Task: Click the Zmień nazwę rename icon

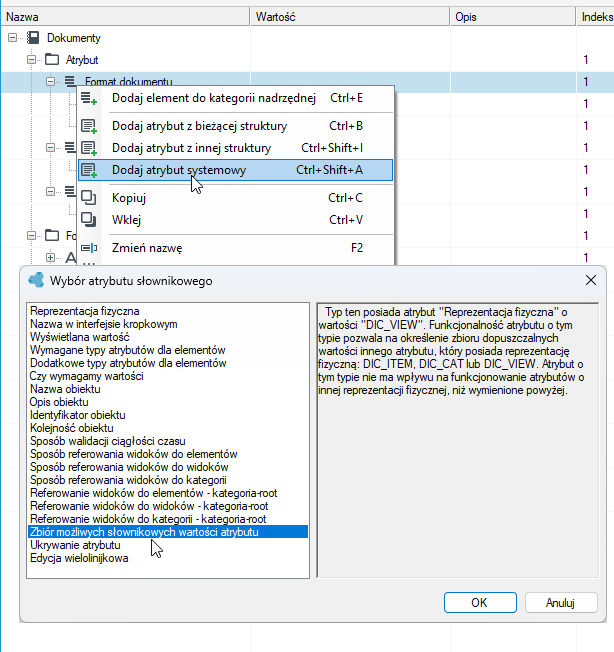Action: pyautogui.click(x=89, y=248)
